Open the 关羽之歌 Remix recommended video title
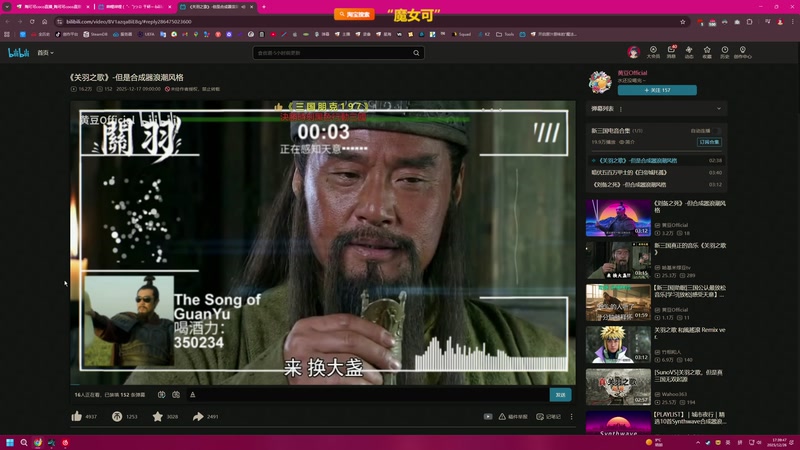This screenshot has height=450, width=800. pos(690,333)
